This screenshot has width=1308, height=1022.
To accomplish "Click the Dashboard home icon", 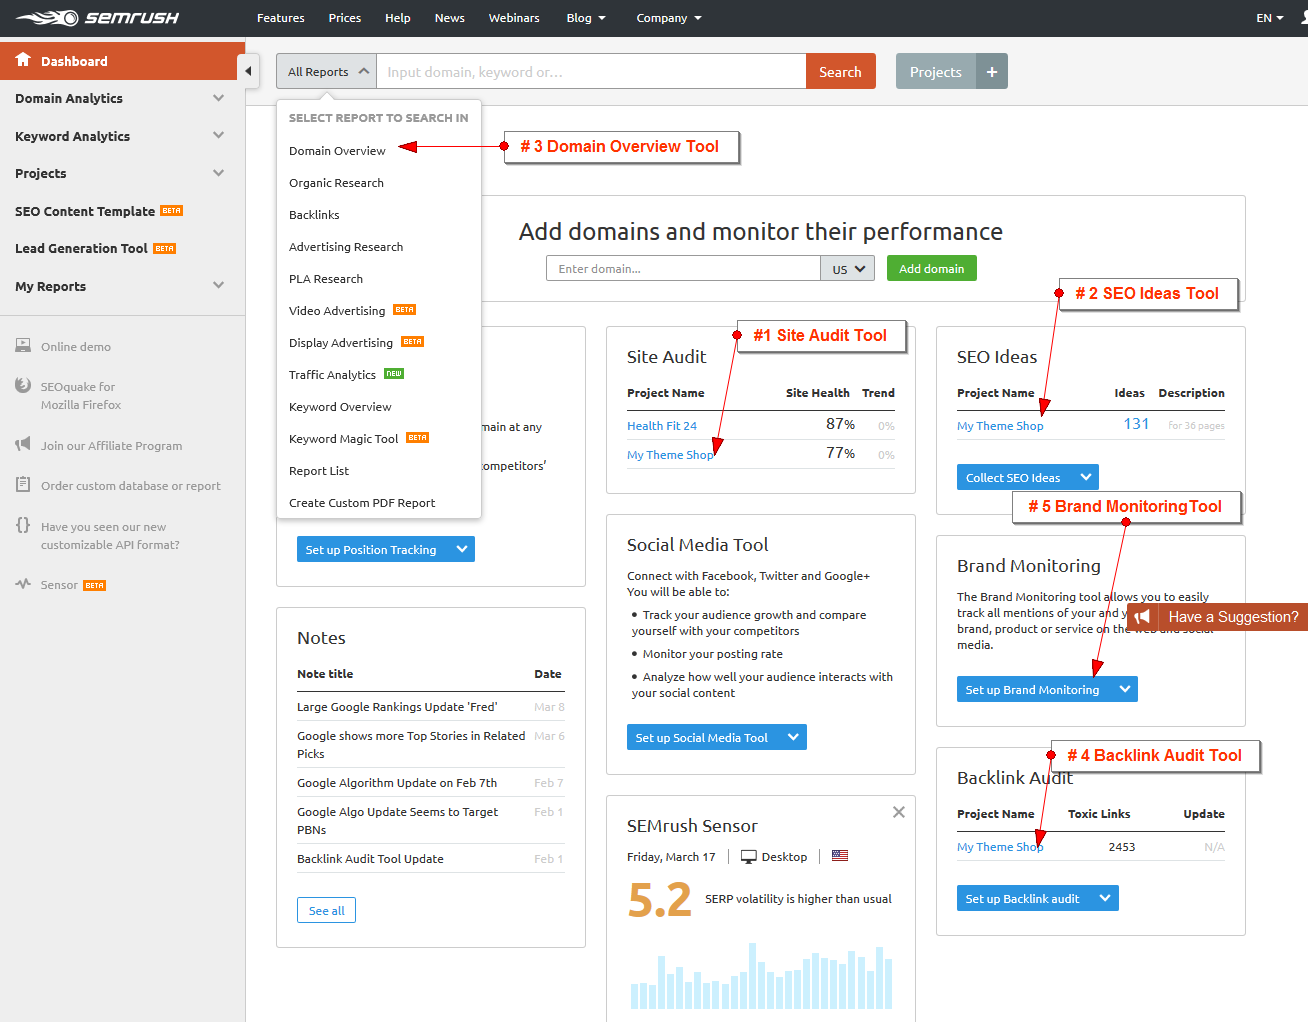I will (x=23, y=60).
